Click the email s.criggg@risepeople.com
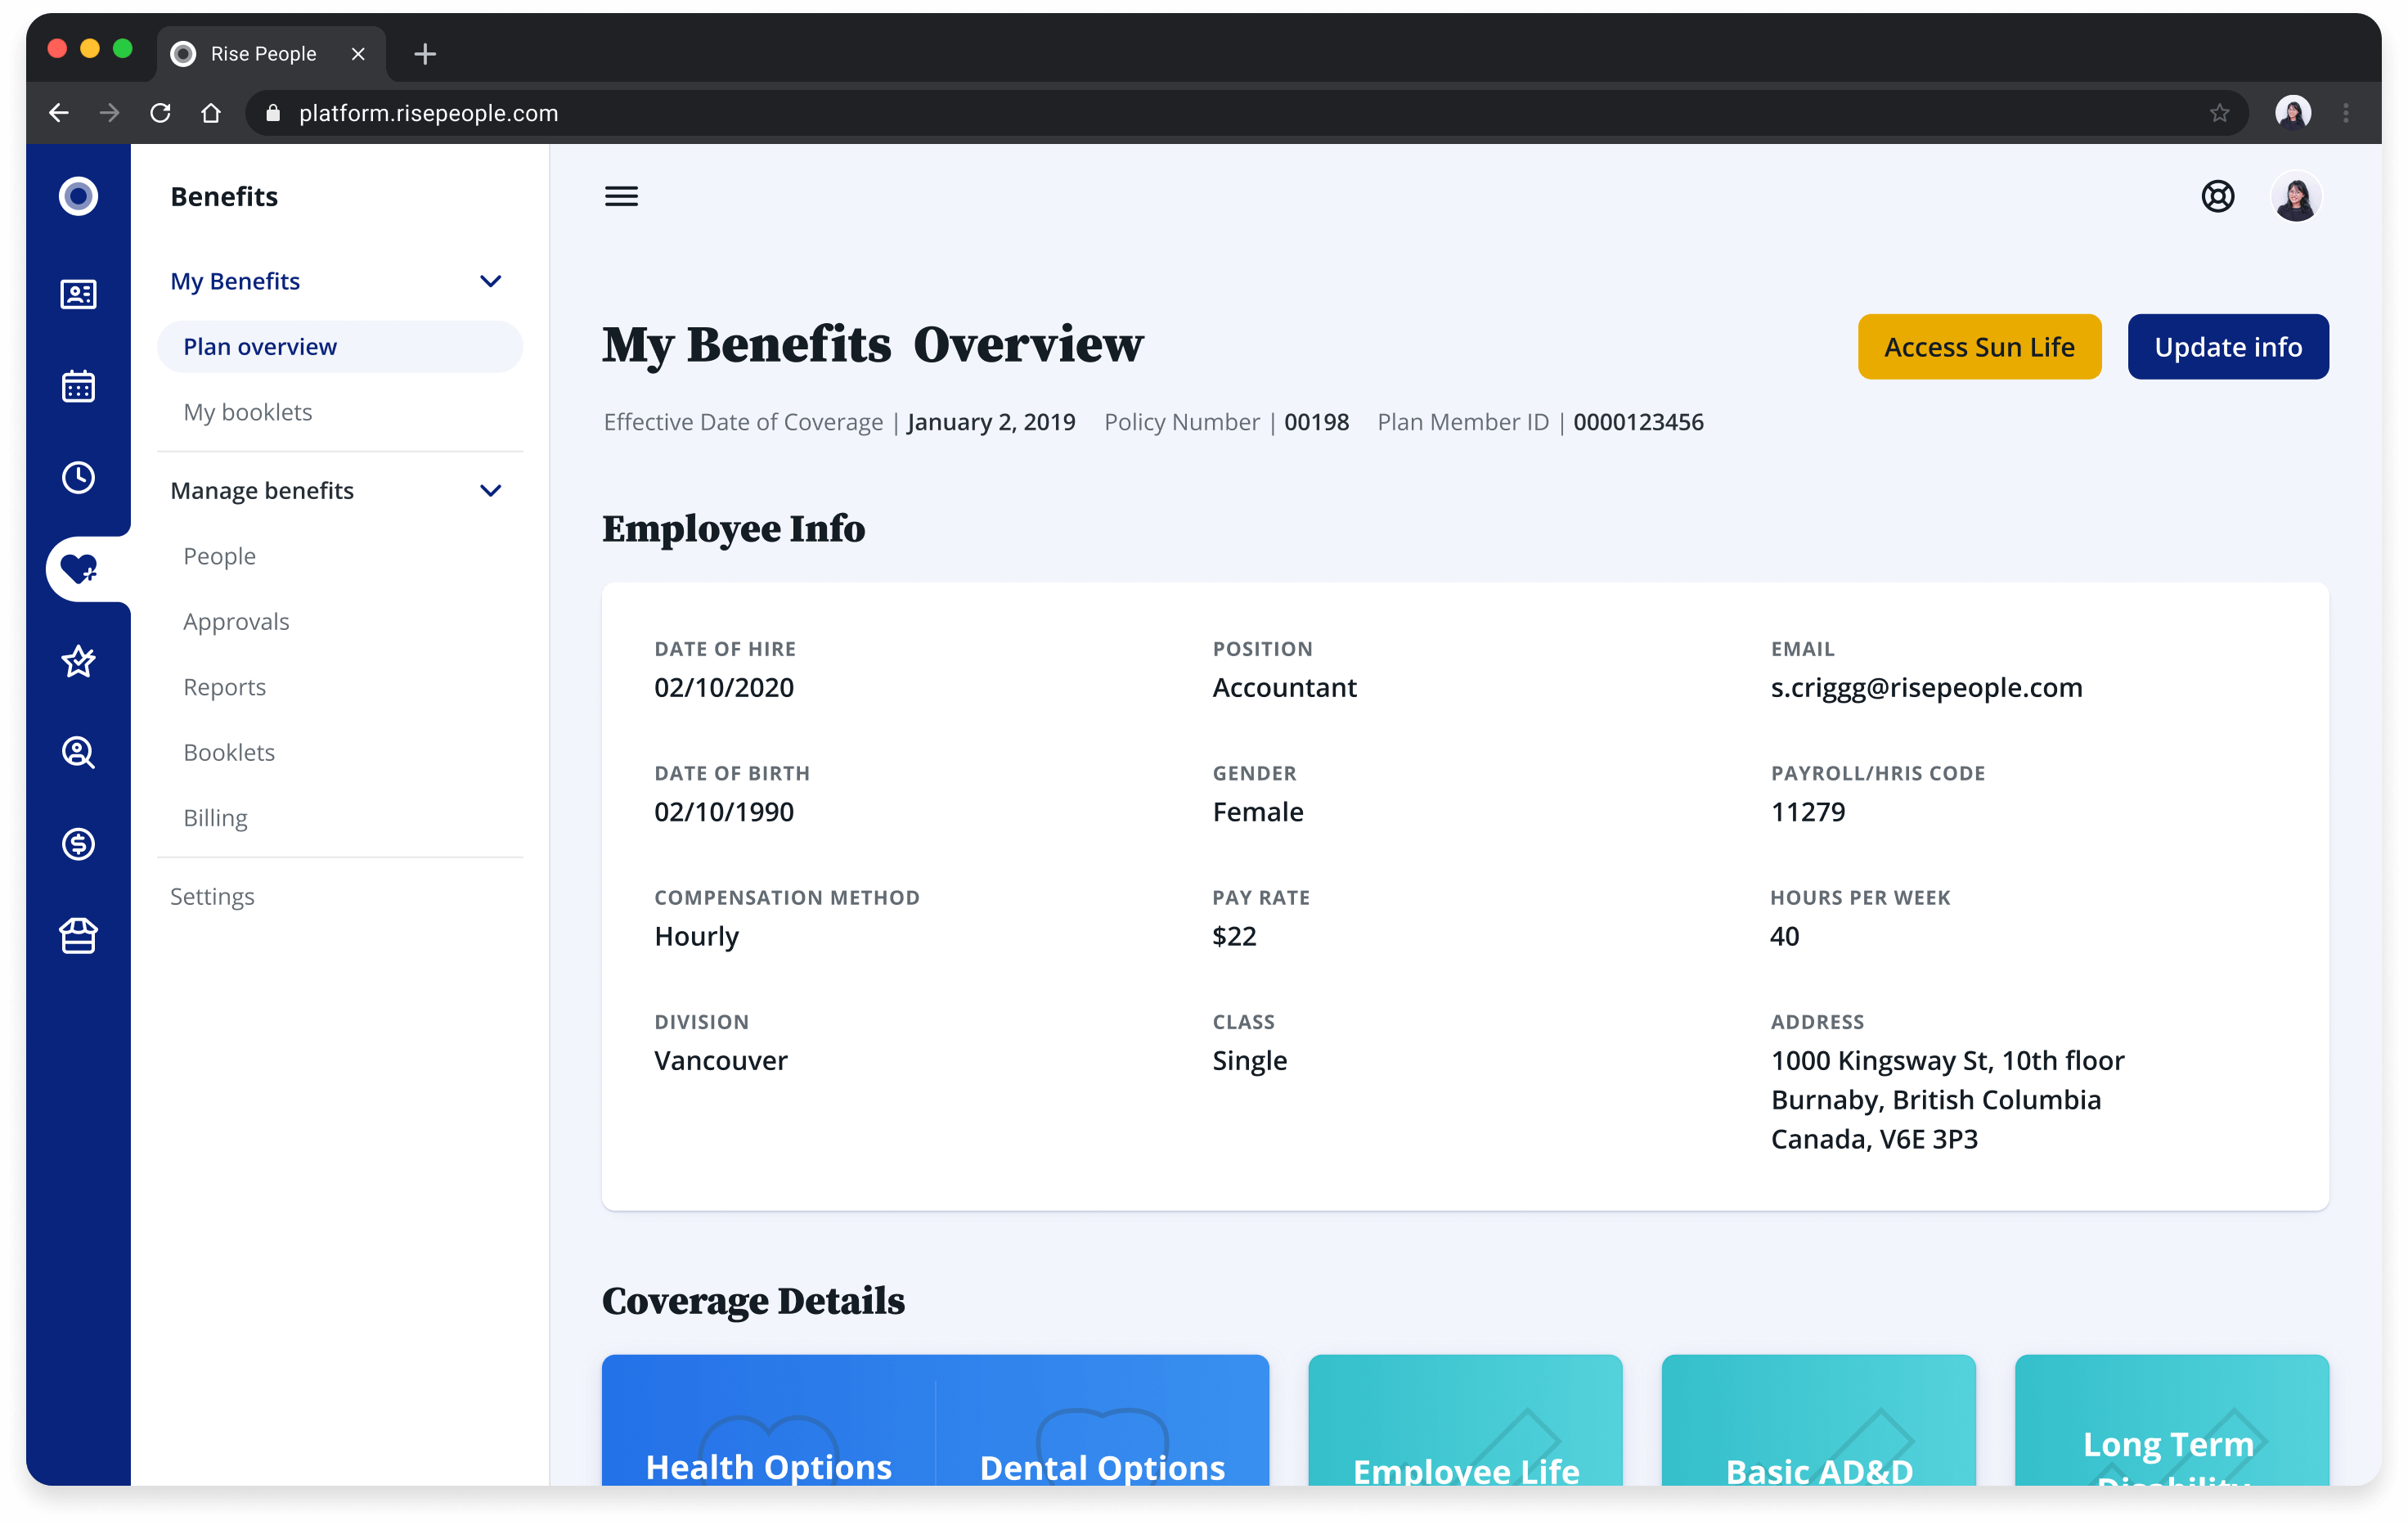The width and height of the screenshot is (2408, 1525). [x=1926, y=687]
